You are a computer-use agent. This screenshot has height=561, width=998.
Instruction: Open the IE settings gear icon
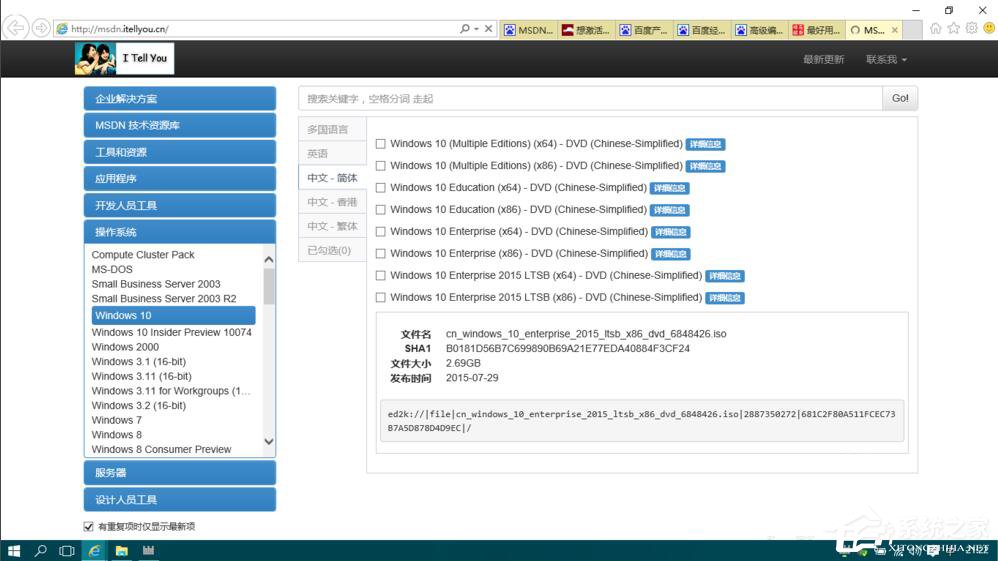(x=971, y=29)
